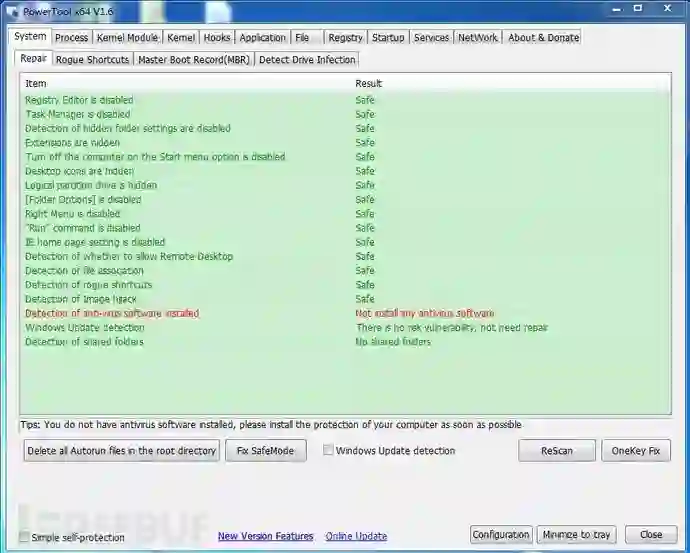Select 'IE home page setting is disabled' row
Image resolution: width=690 pixels, height=553 pixels.
click(345, 242)
